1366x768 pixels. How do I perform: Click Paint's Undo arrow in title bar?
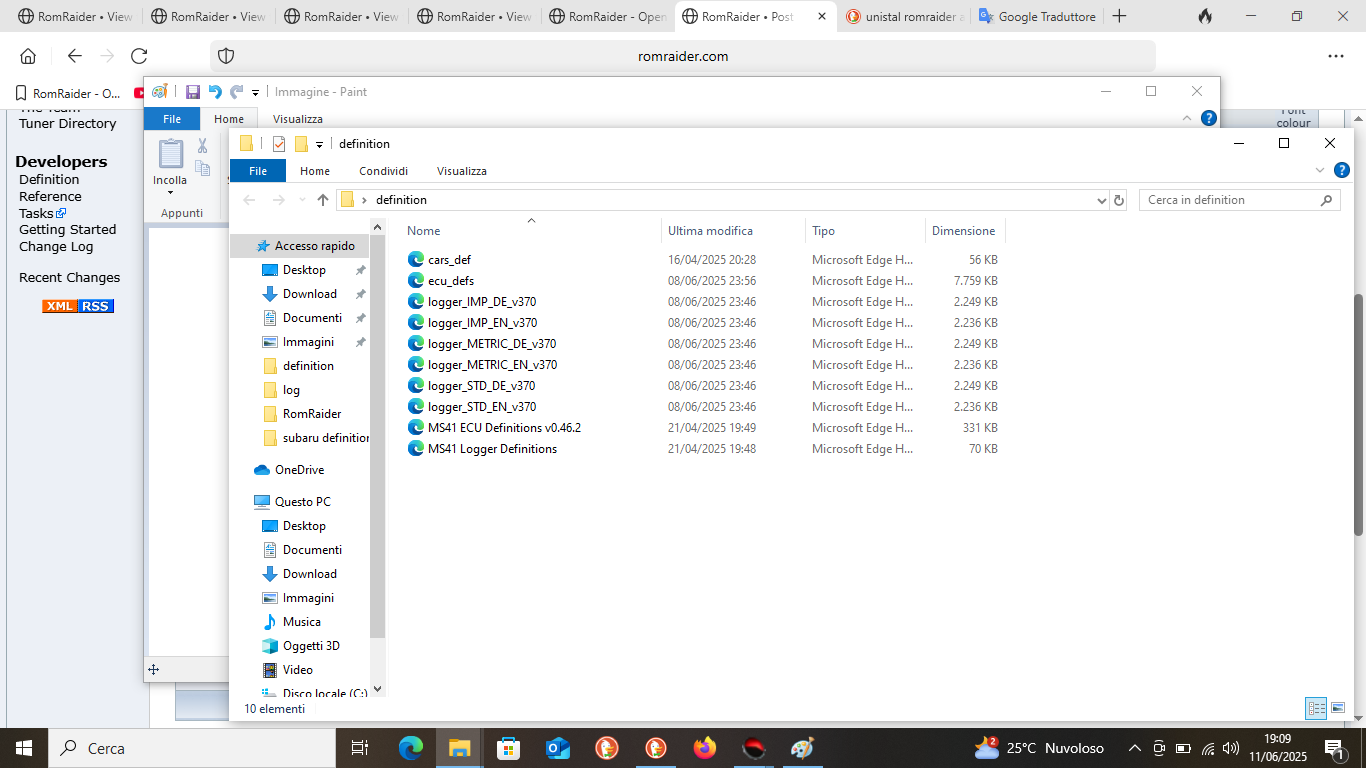coord(215,92)
